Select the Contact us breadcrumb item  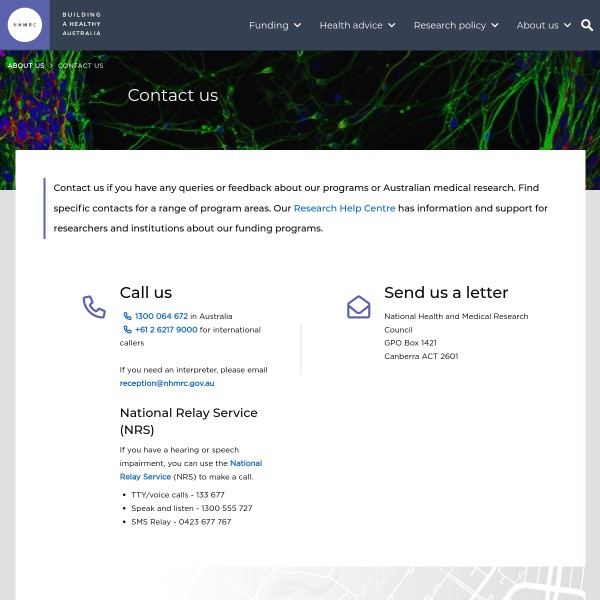pos(81,66)
